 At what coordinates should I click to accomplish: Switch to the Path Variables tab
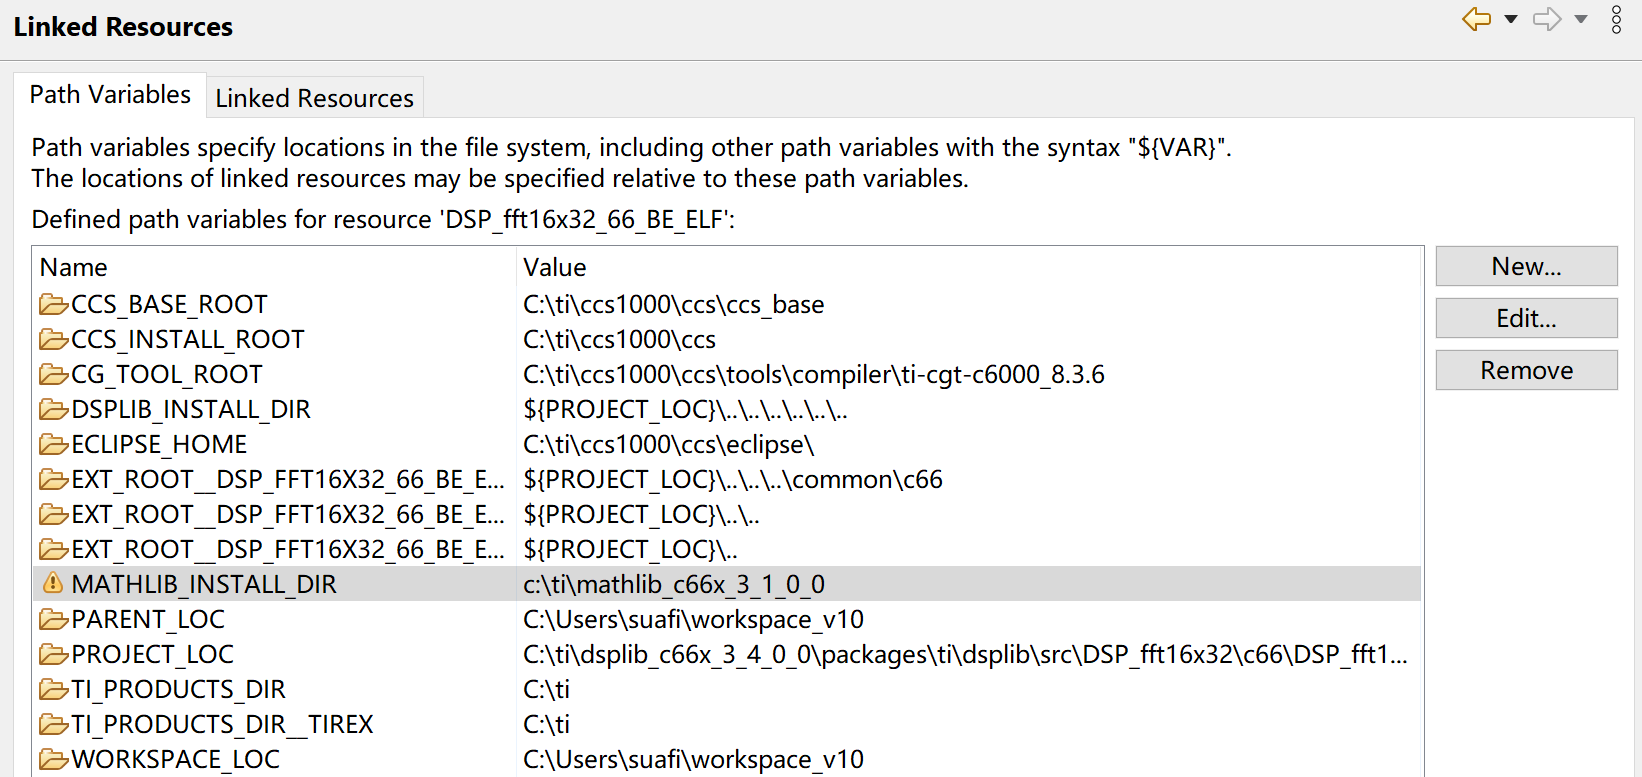click(110, 95)
